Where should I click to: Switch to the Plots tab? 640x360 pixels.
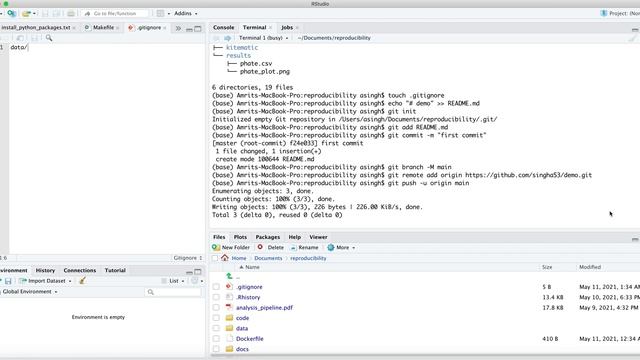[x=240, y=237]
